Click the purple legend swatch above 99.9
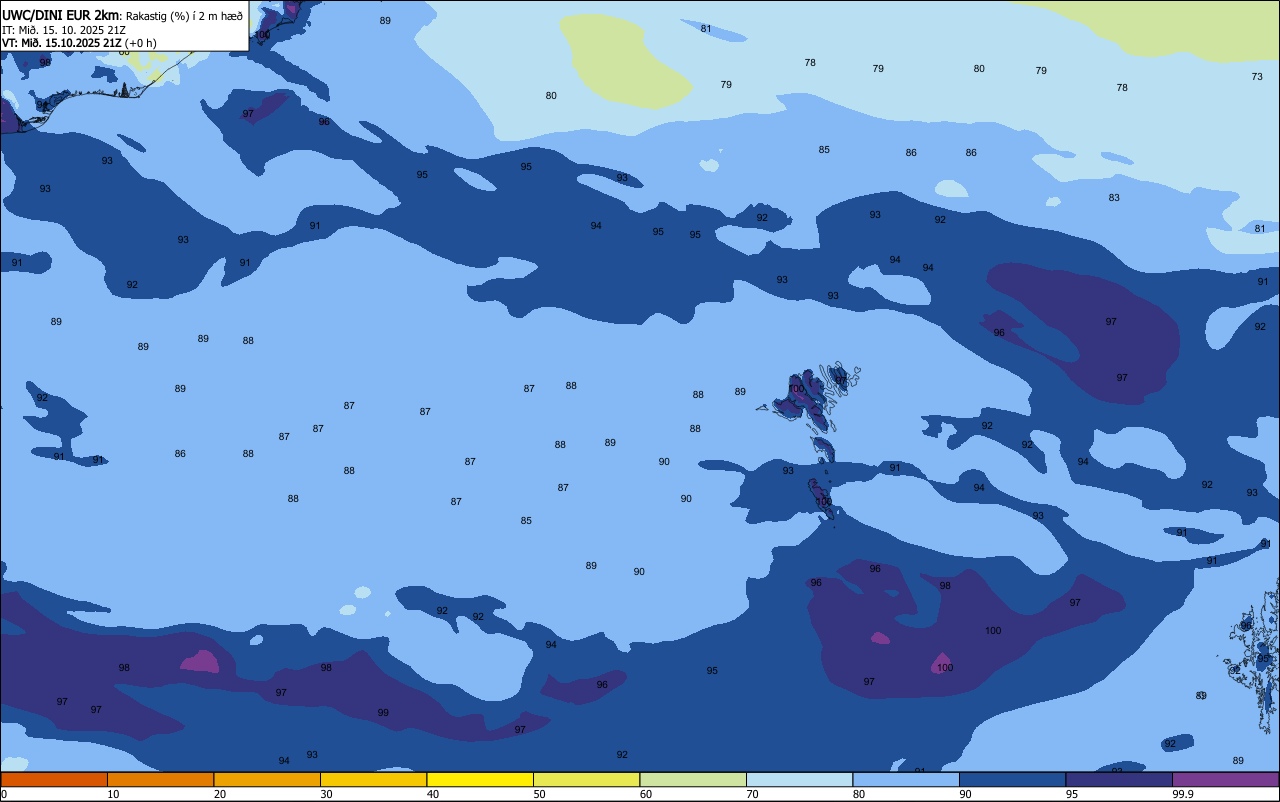This screenshot has height=802, width=1280. (1225, 779)
